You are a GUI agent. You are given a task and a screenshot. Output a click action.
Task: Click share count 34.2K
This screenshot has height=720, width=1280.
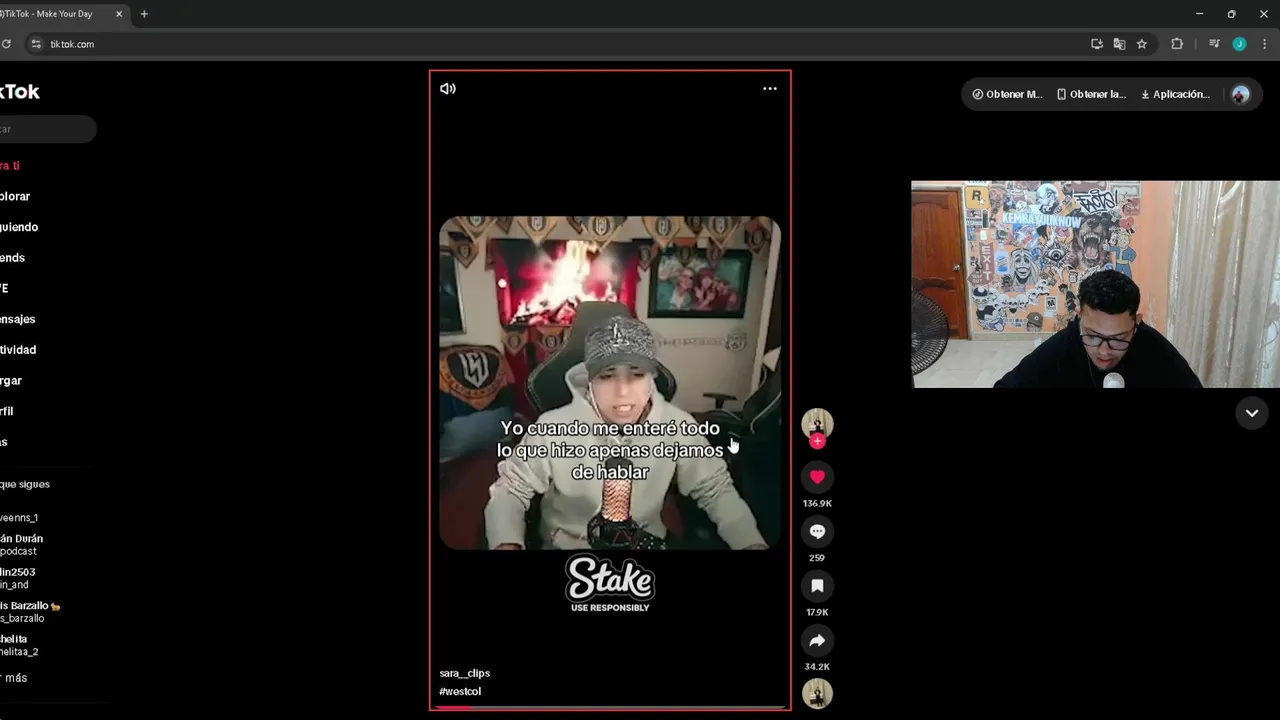817,667
